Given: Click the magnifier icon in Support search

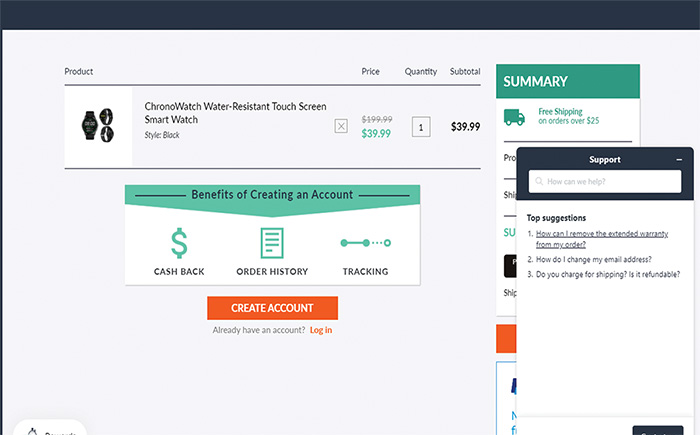Looking at the screenshot, I should click(539, 181).
